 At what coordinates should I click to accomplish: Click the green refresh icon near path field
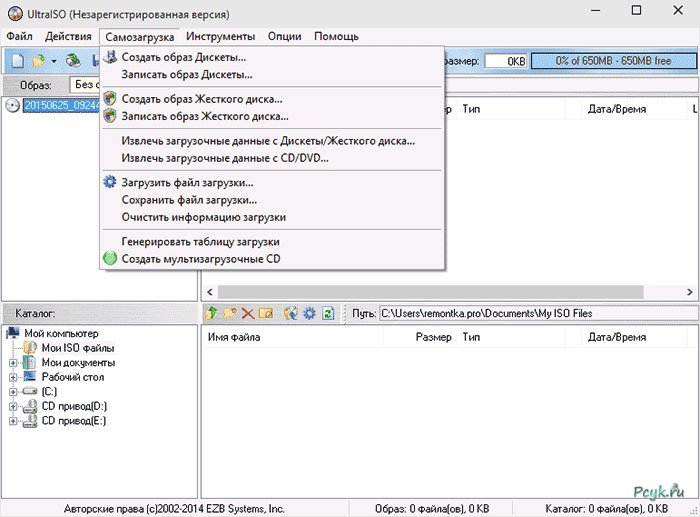click(326, 314)
